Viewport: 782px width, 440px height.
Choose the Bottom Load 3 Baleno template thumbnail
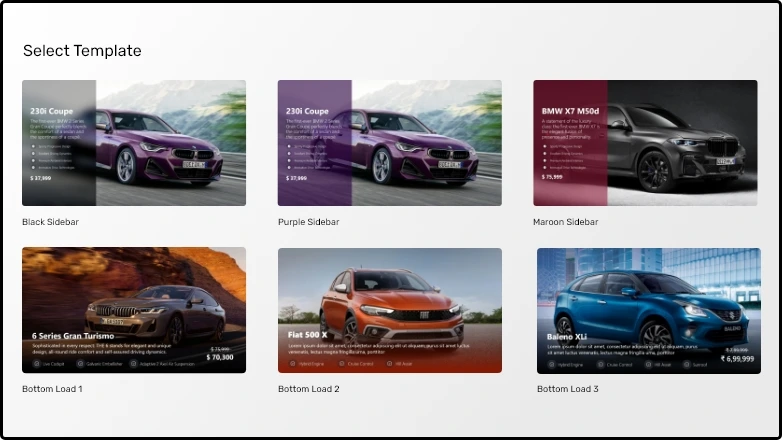(x=649, y=311)
